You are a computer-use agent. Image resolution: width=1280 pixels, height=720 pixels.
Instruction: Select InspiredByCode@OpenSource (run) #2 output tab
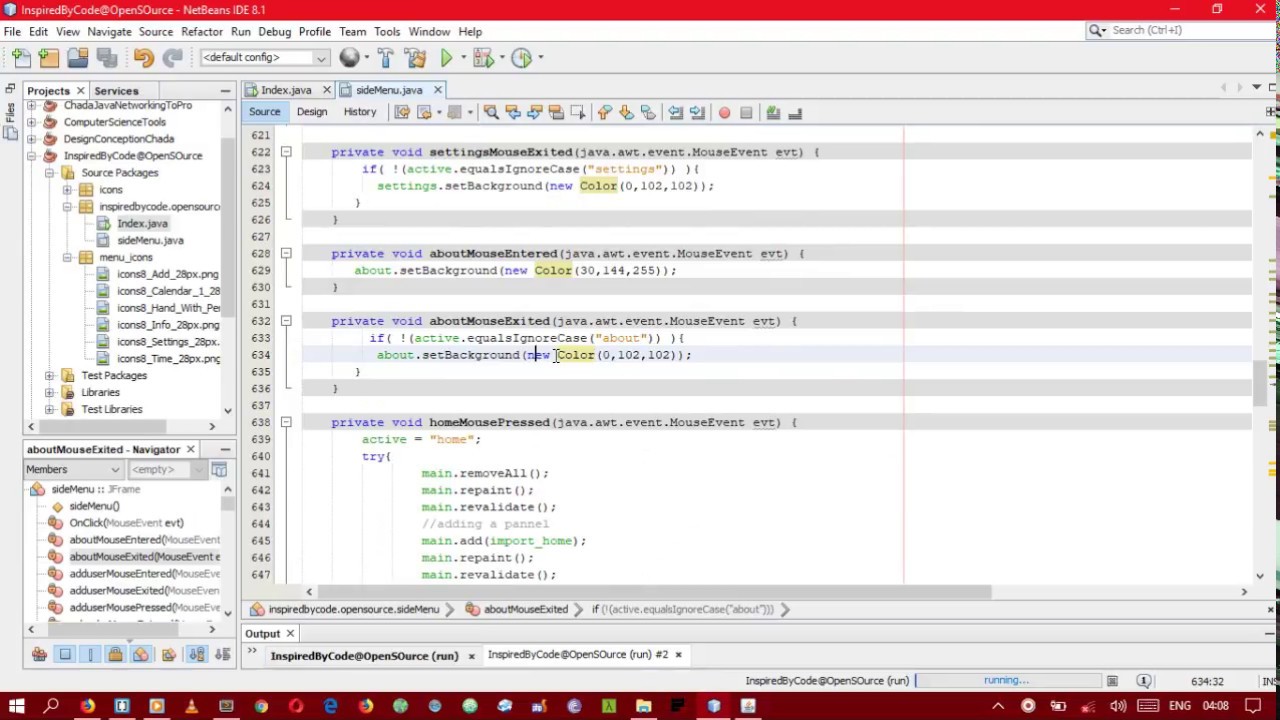(x=577, y=655)
